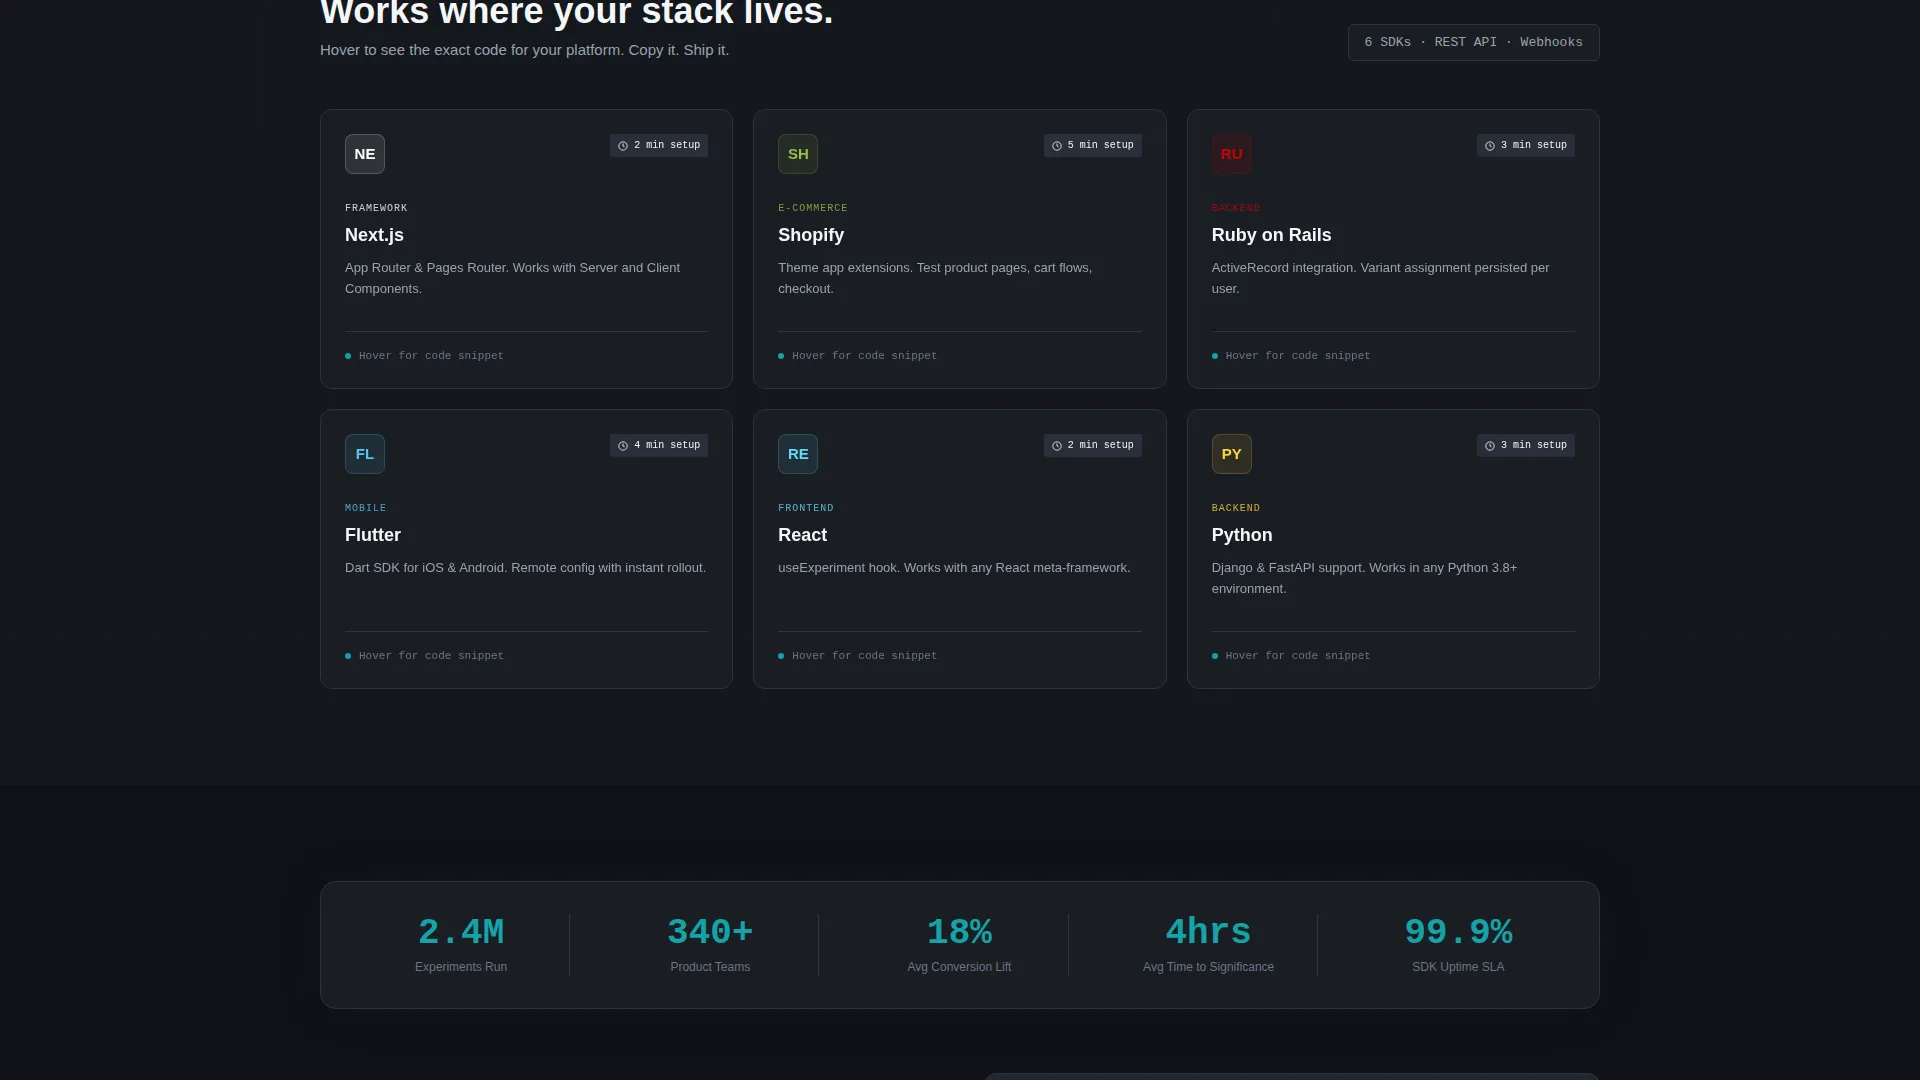1920x1080 pixels.
Task: Click the MOBILE label above Flutter
Action: tap(365, 508)
